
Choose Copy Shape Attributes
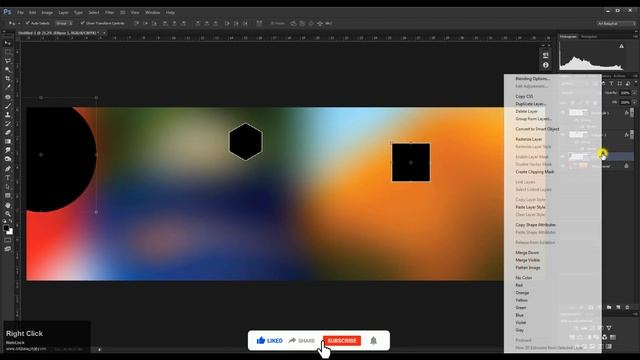point(536,225)
